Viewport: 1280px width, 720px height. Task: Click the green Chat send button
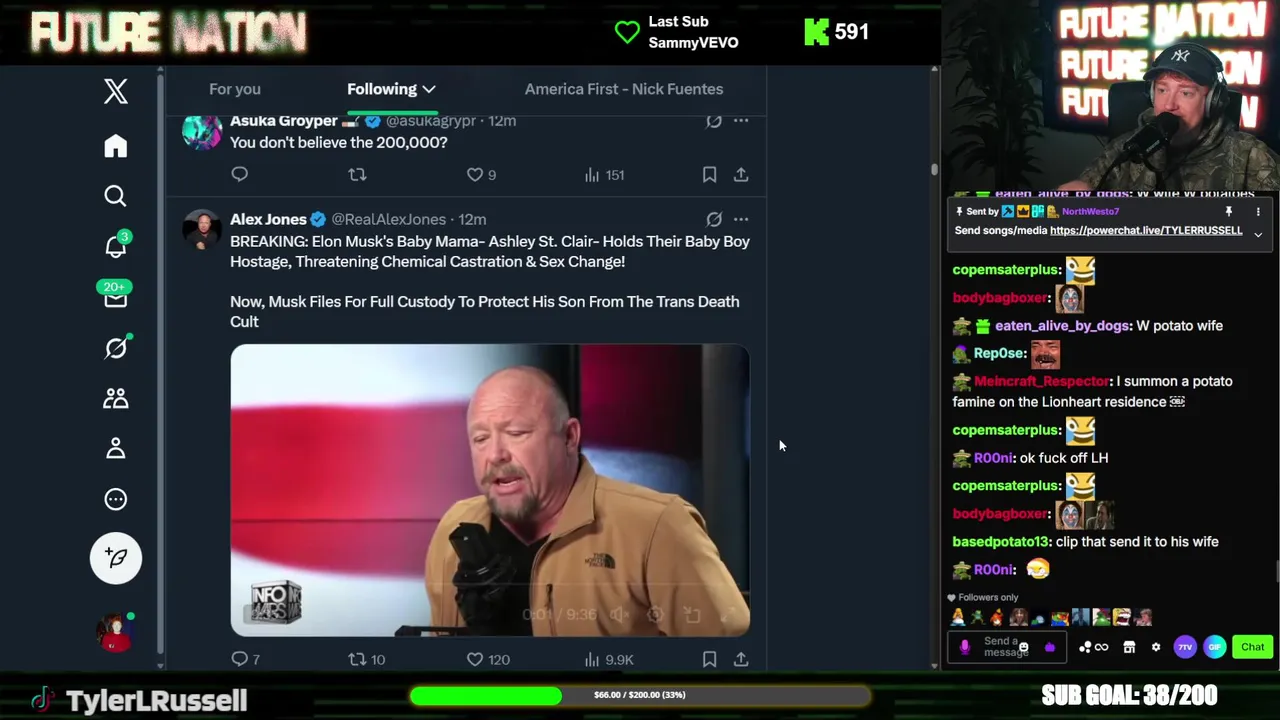pos(1253,647)
